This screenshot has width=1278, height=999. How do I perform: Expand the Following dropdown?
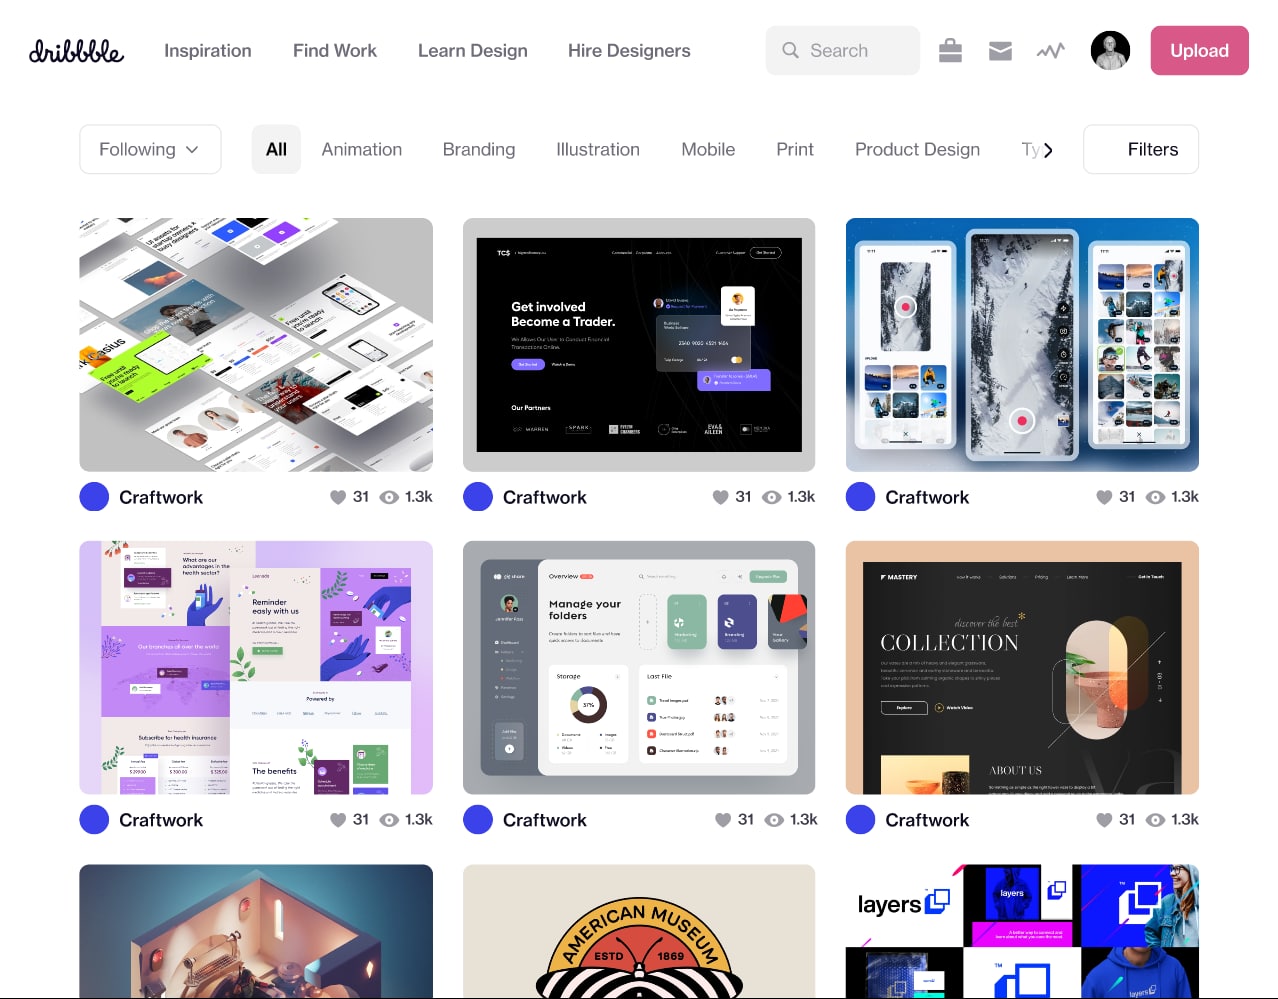(x=150, y=149)
